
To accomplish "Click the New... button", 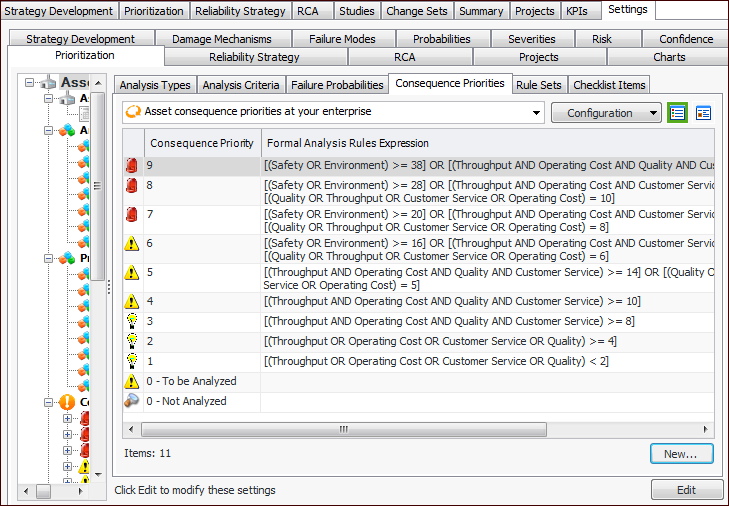I will coord(681,454).
